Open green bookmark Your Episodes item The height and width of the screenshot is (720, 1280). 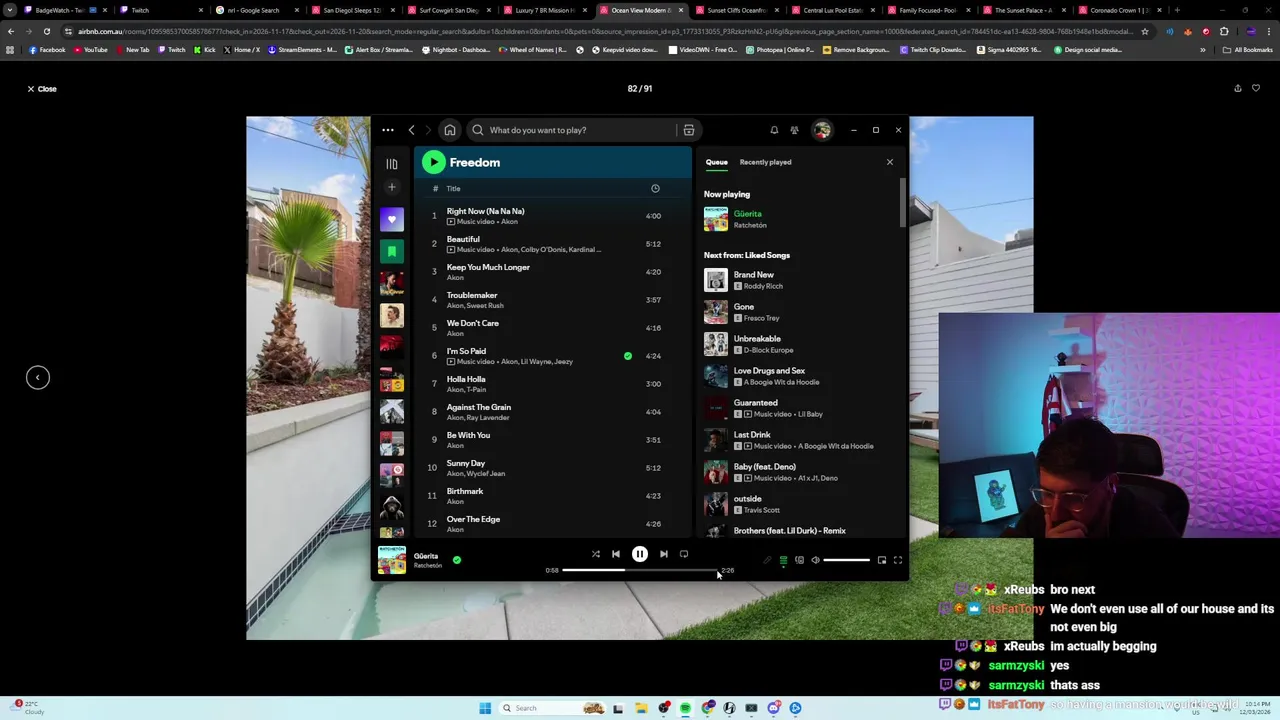pos(392,251)
